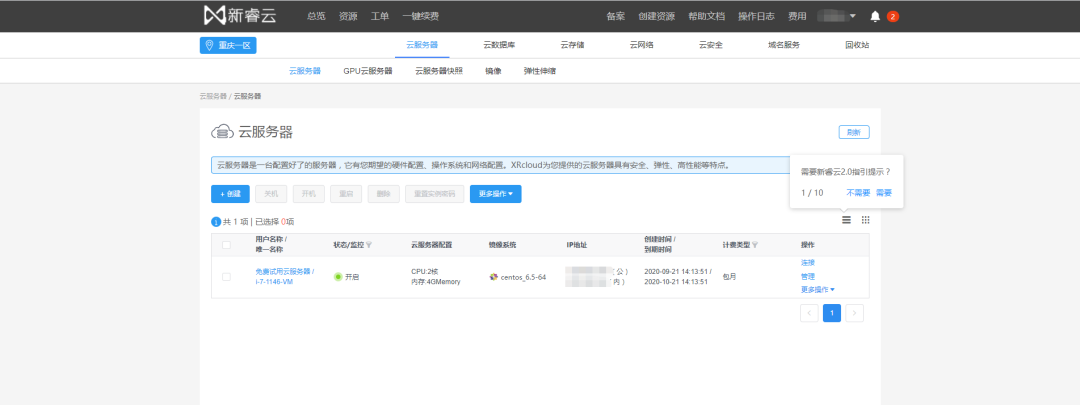The image size is (1080, 405).
Task: Open 创建资源 in top bar
Action: click(x=656, y=17)
